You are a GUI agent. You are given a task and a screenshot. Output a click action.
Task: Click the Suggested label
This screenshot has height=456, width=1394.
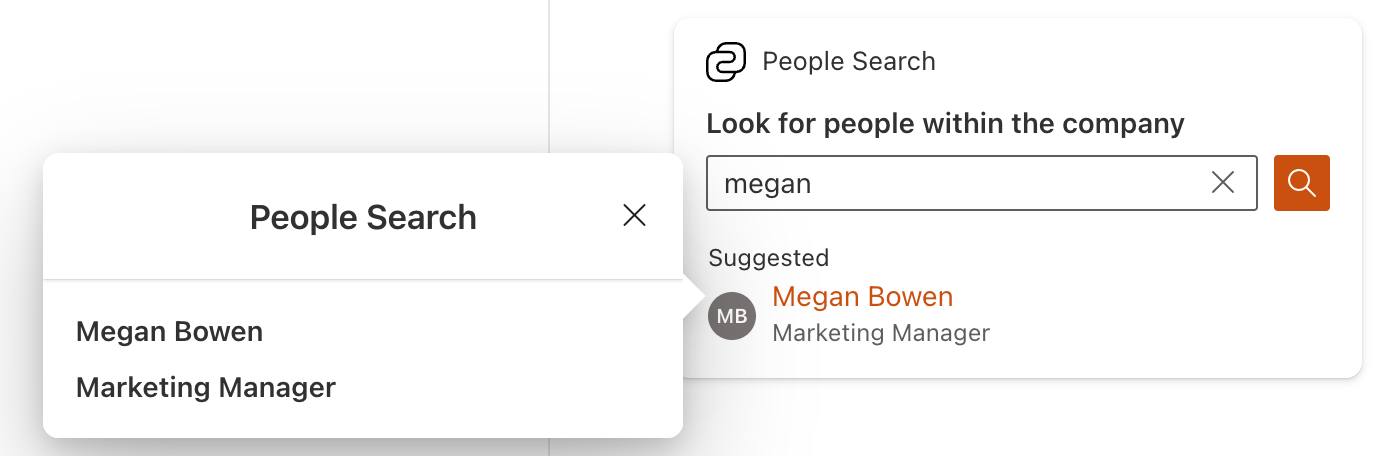768,258
